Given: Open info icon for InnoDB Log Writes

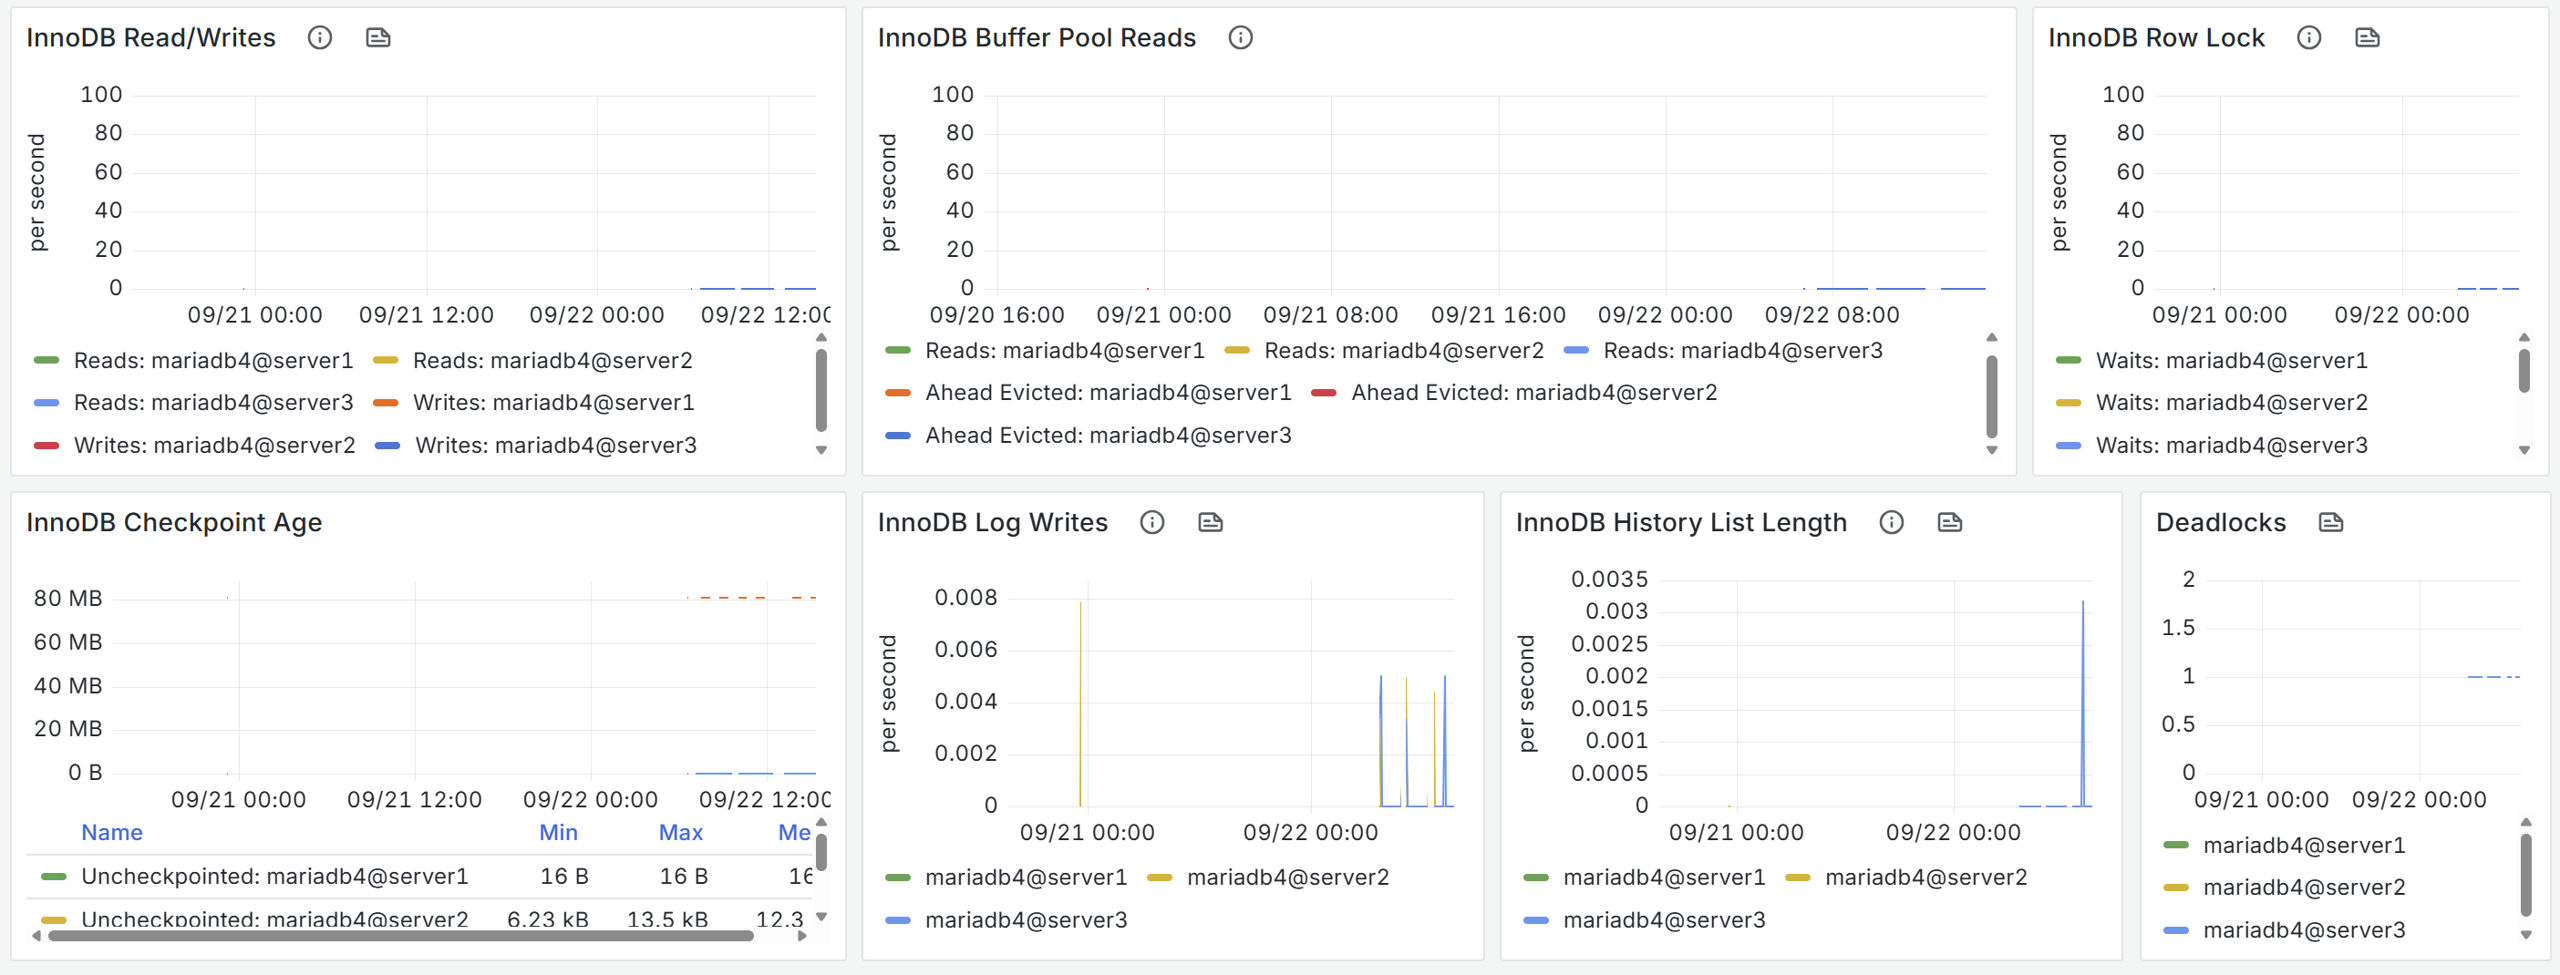Looking at the screenshot, I should (x=1152, y=522).
